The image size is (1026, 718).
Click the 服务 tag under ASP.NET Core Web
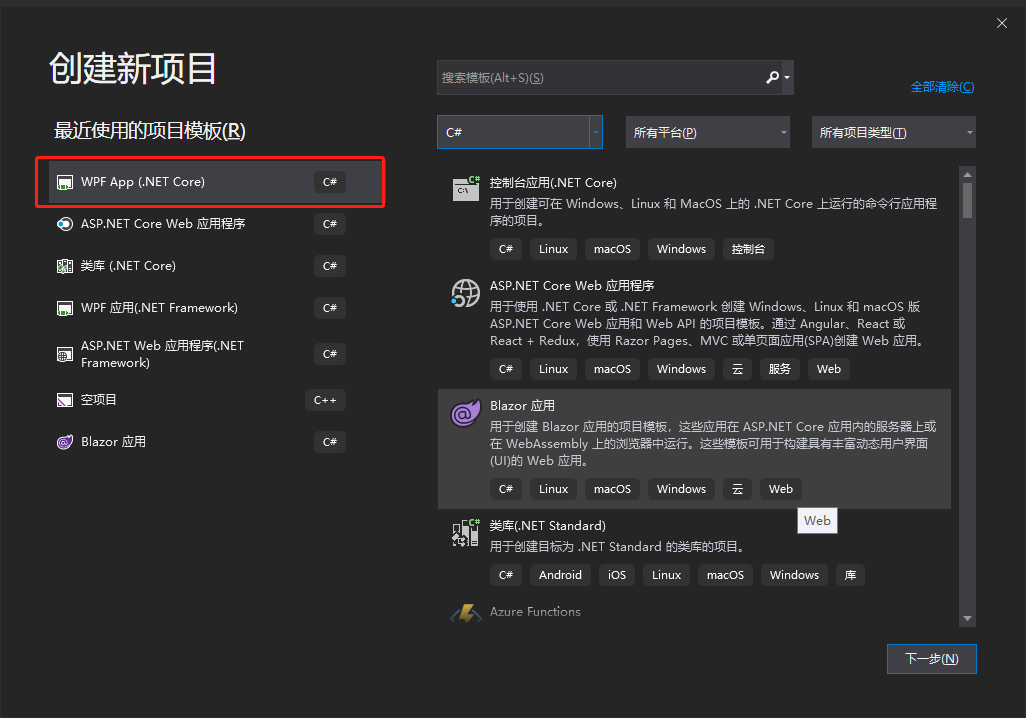point(779,369)
